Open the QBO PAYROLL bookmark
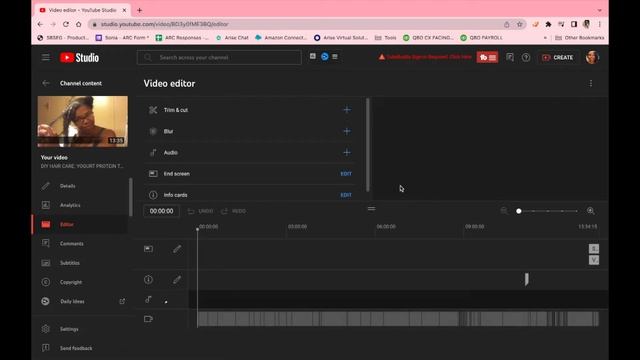 [x=481, y=38]
